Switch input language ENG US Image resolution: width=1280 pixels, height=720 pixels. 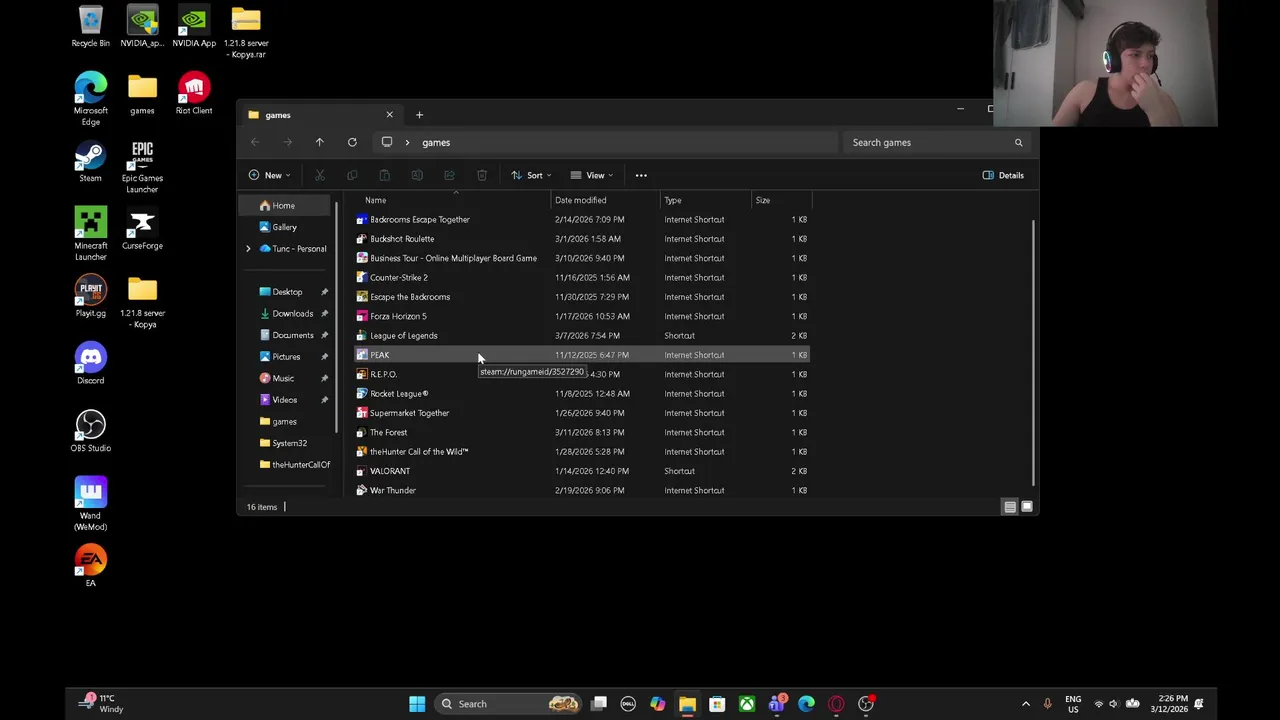coord(1073,704)
